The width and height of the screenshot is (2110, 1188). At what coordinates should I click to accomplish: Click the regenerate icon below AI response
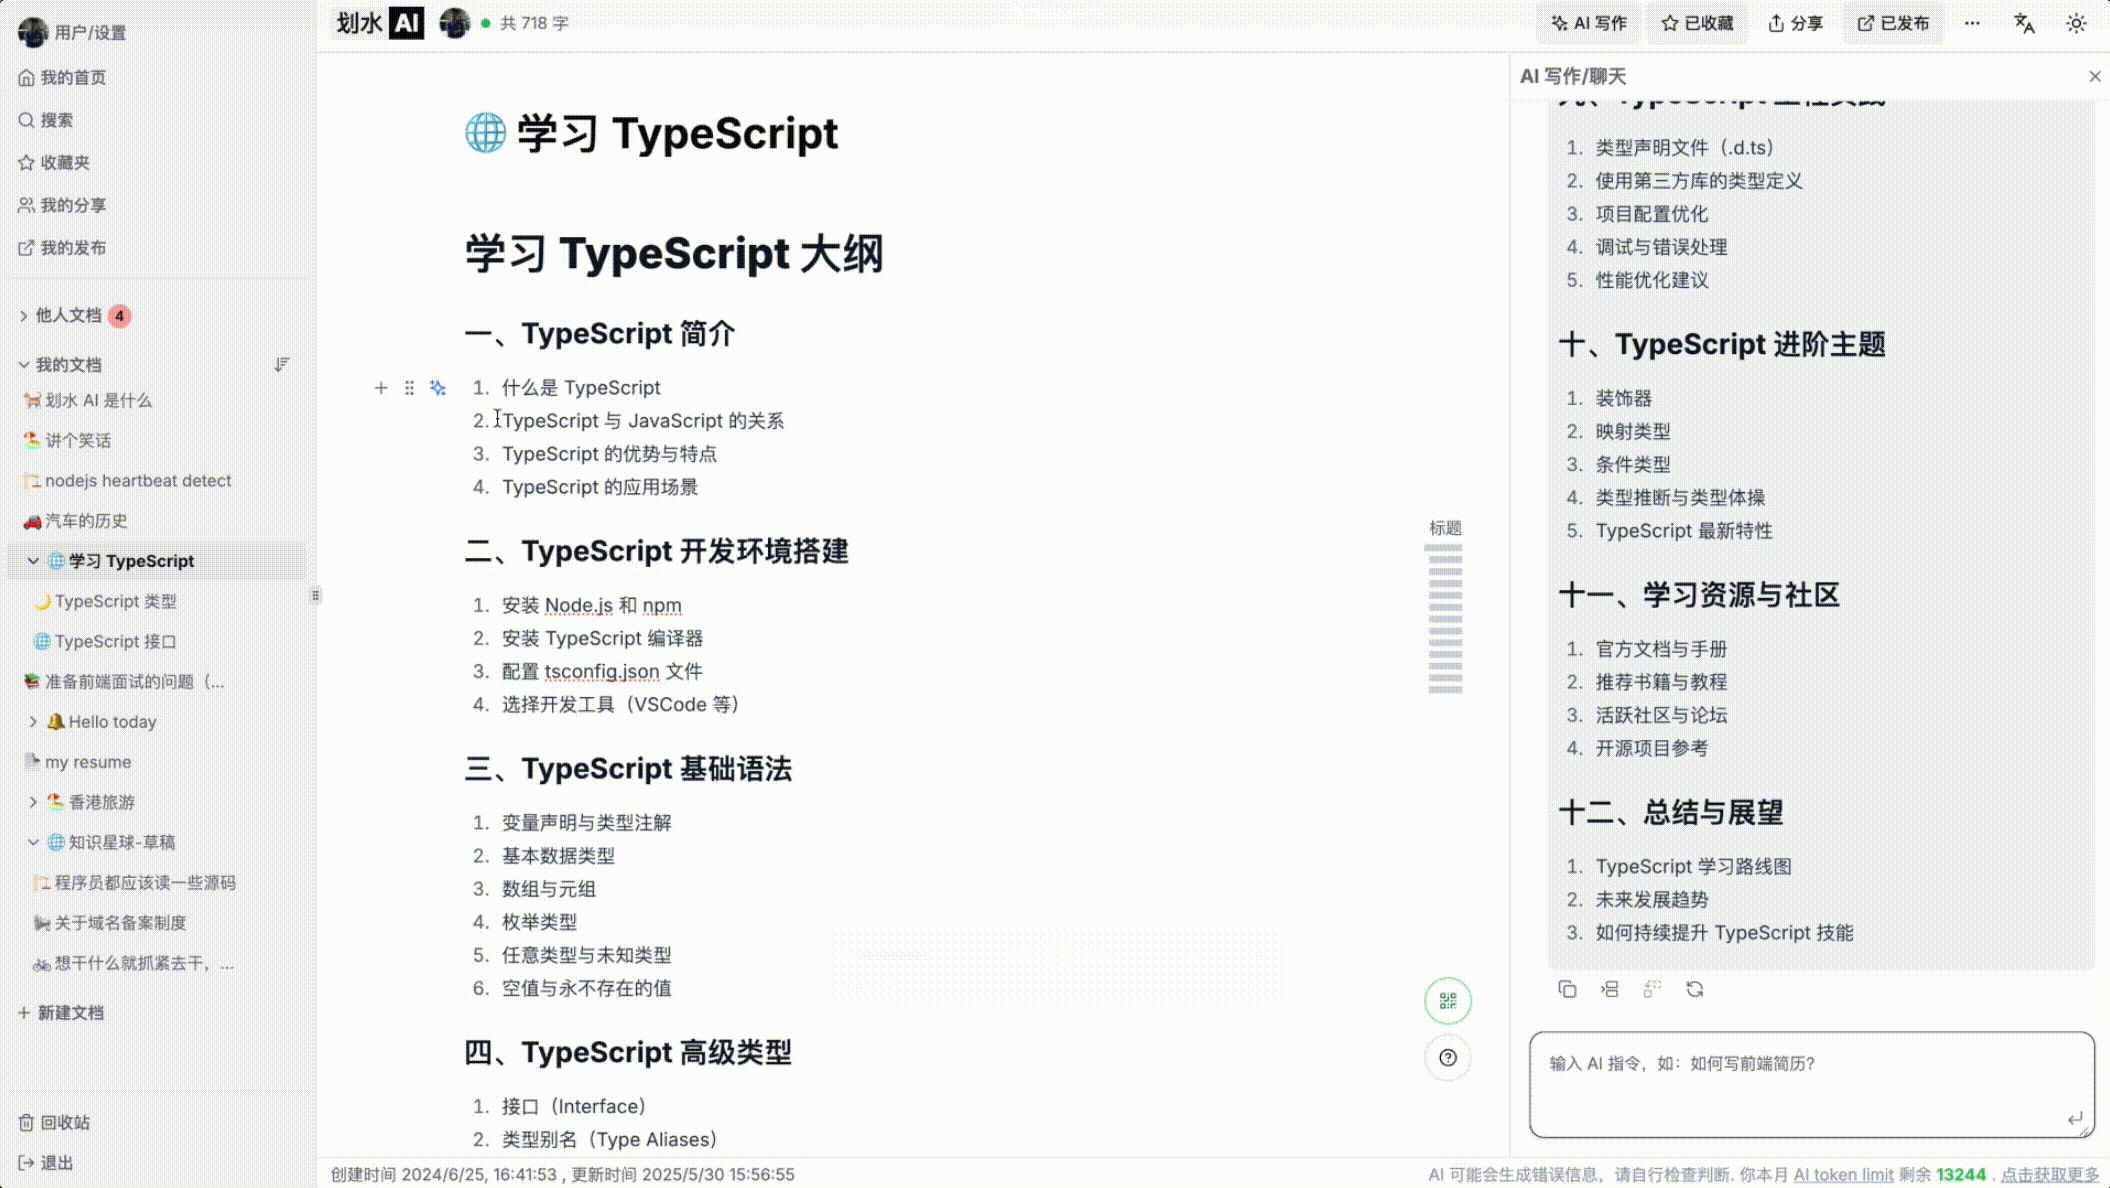pyautogui.click(x=1694, y=989)
